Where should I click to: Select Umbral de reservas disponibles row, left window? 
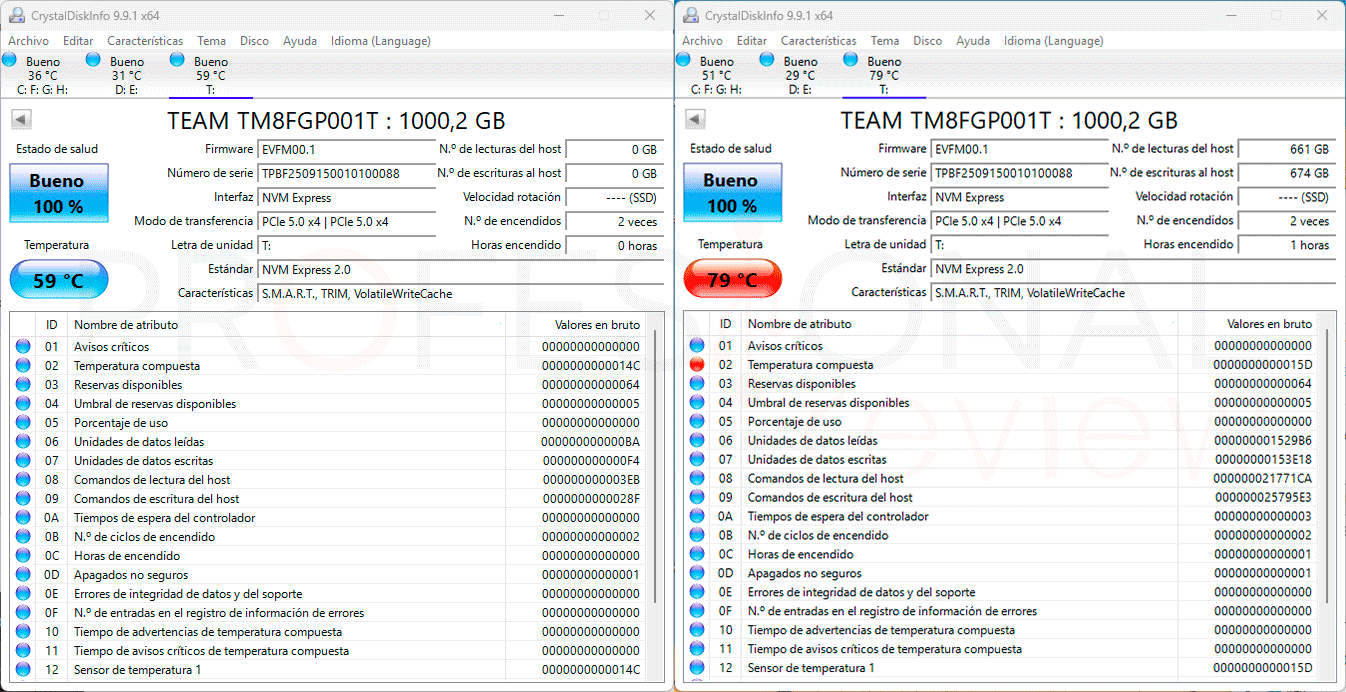(329, 404)
